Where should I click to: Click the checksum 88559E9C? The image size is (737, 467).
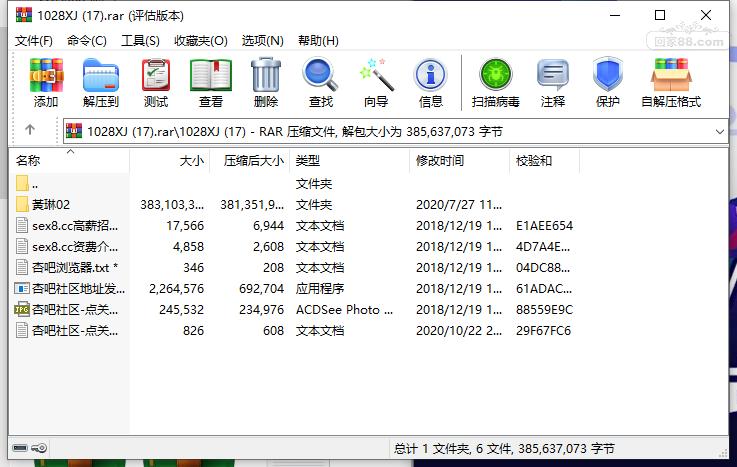point(544,310)
